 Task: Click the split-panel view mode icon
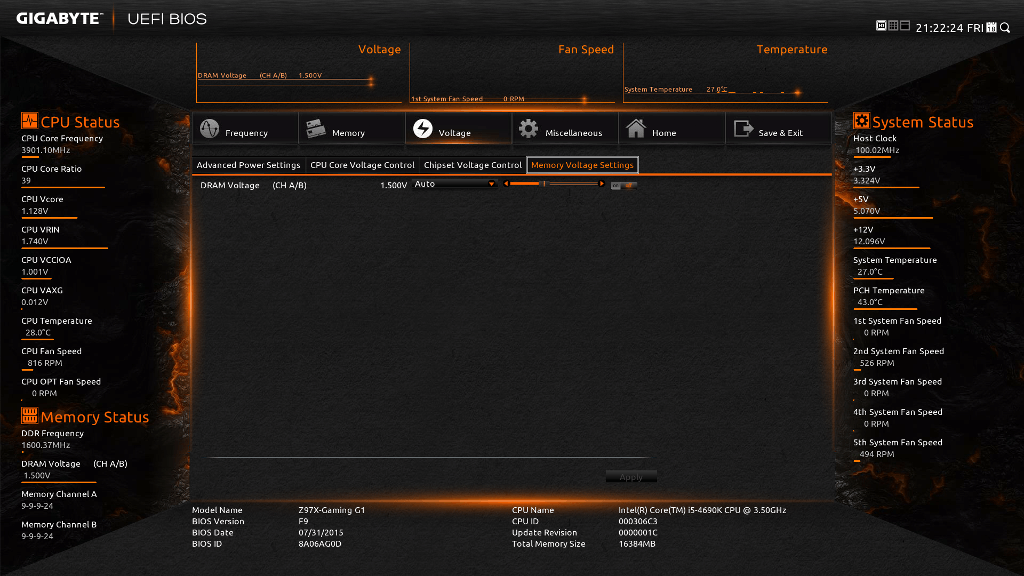(904, 25)
